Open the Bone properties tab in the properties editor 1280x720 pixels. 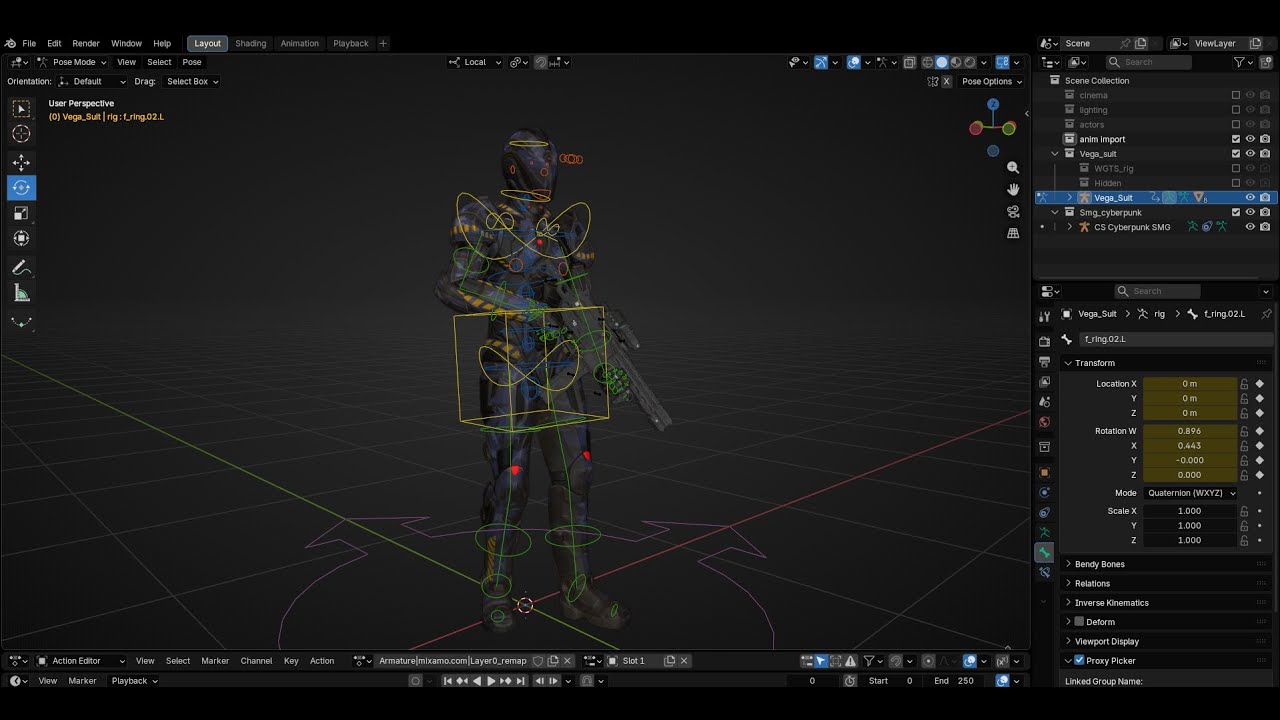(1045, 552)
